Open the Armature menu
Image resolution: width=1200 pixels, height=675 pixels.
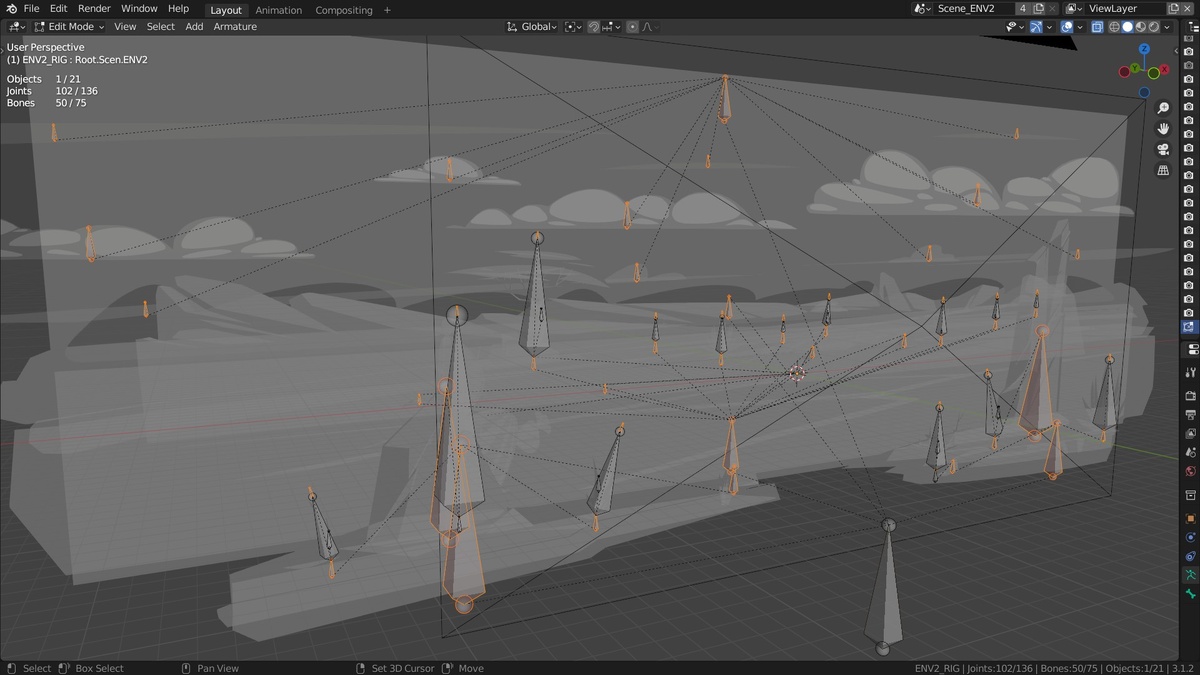[235, 27]
